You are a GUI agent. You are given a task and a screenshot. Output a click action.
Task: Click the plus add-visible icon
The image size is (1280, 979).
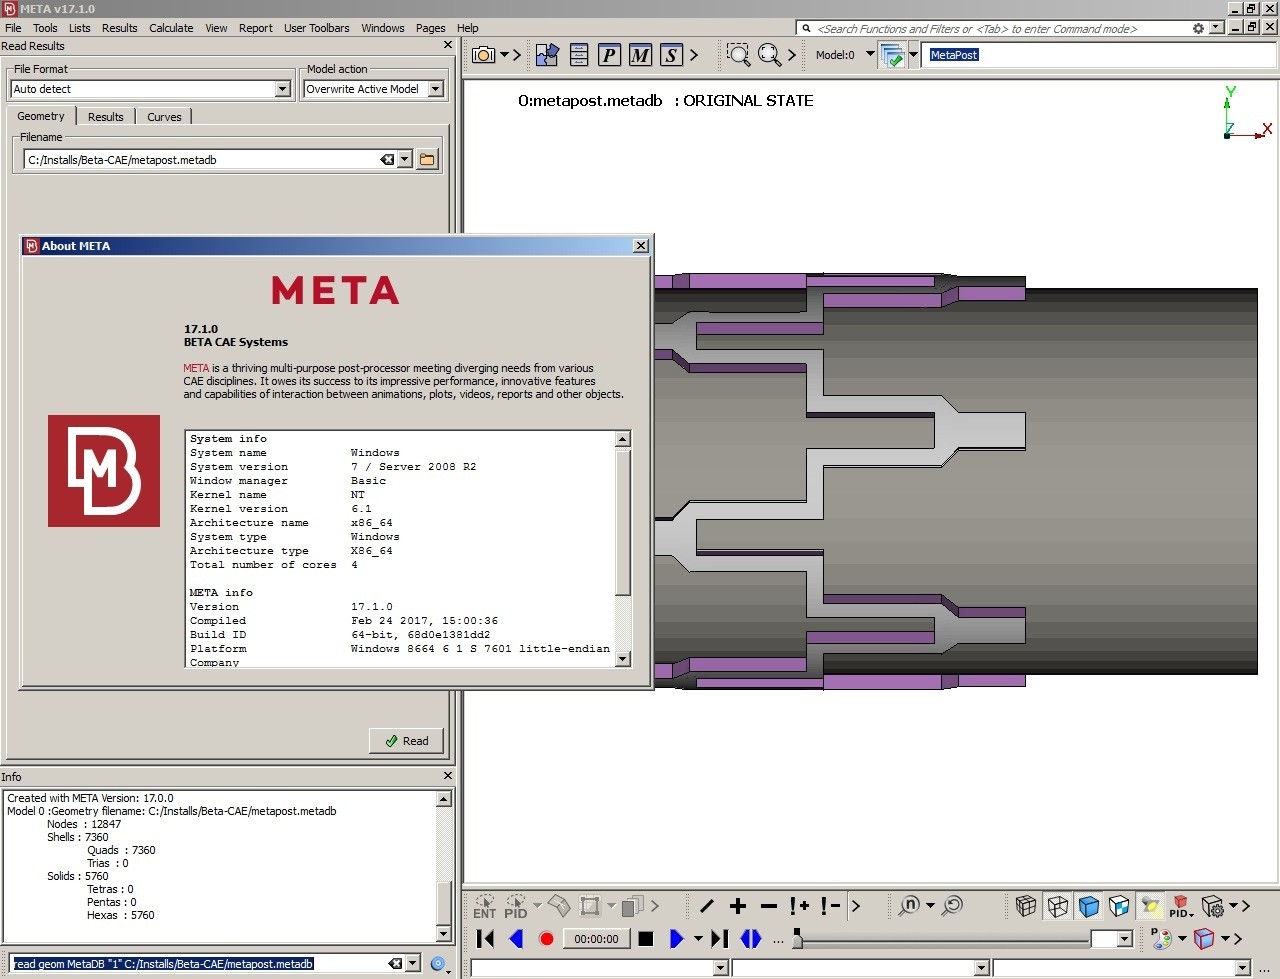click(738, 906)
